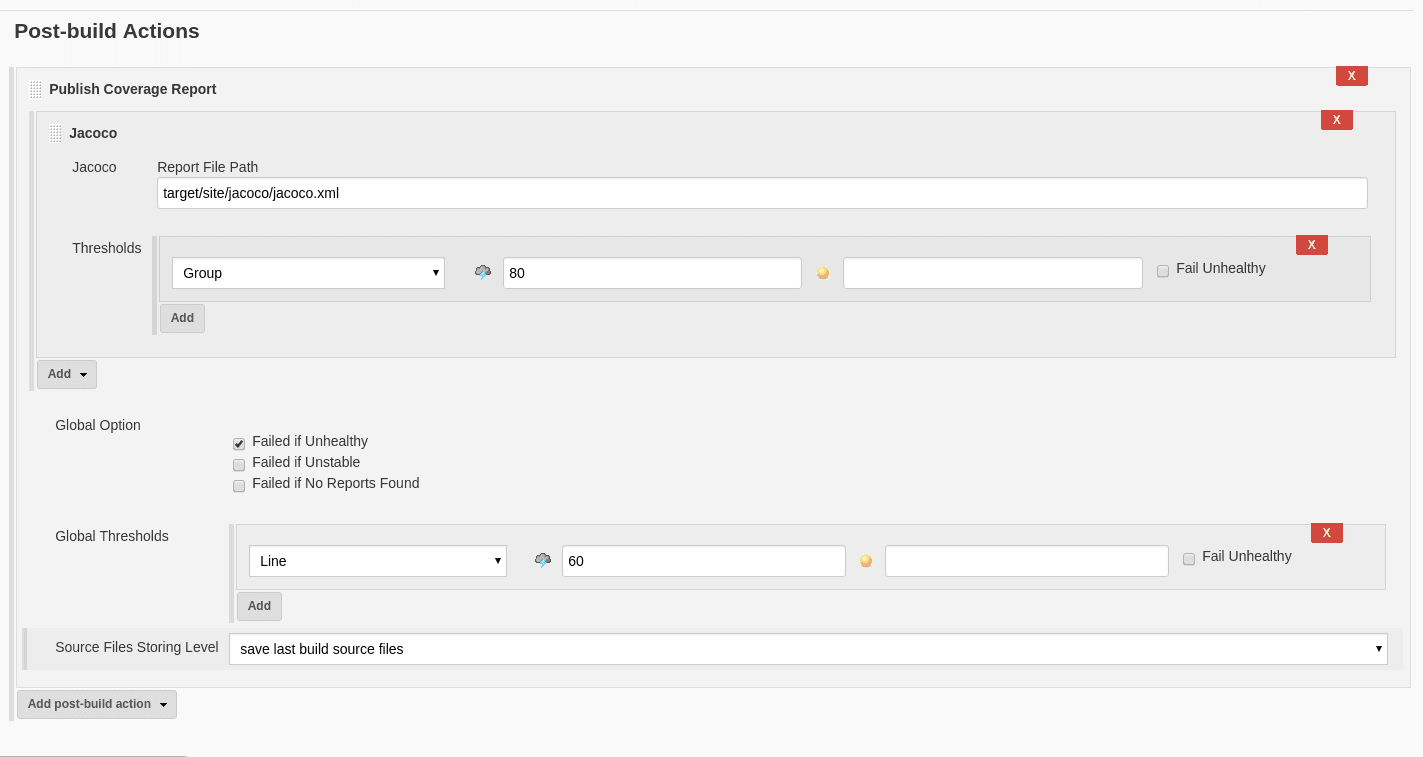Open the Line dropdown in Global Thresholds
Image resolution: width=1423 pixels, height=757 pixels.
tap(377, 560)
